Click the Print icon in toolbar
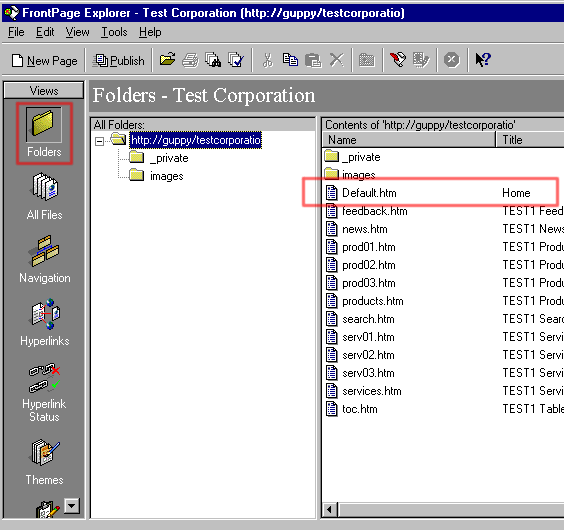564x530 pixels. click(190, 60)
